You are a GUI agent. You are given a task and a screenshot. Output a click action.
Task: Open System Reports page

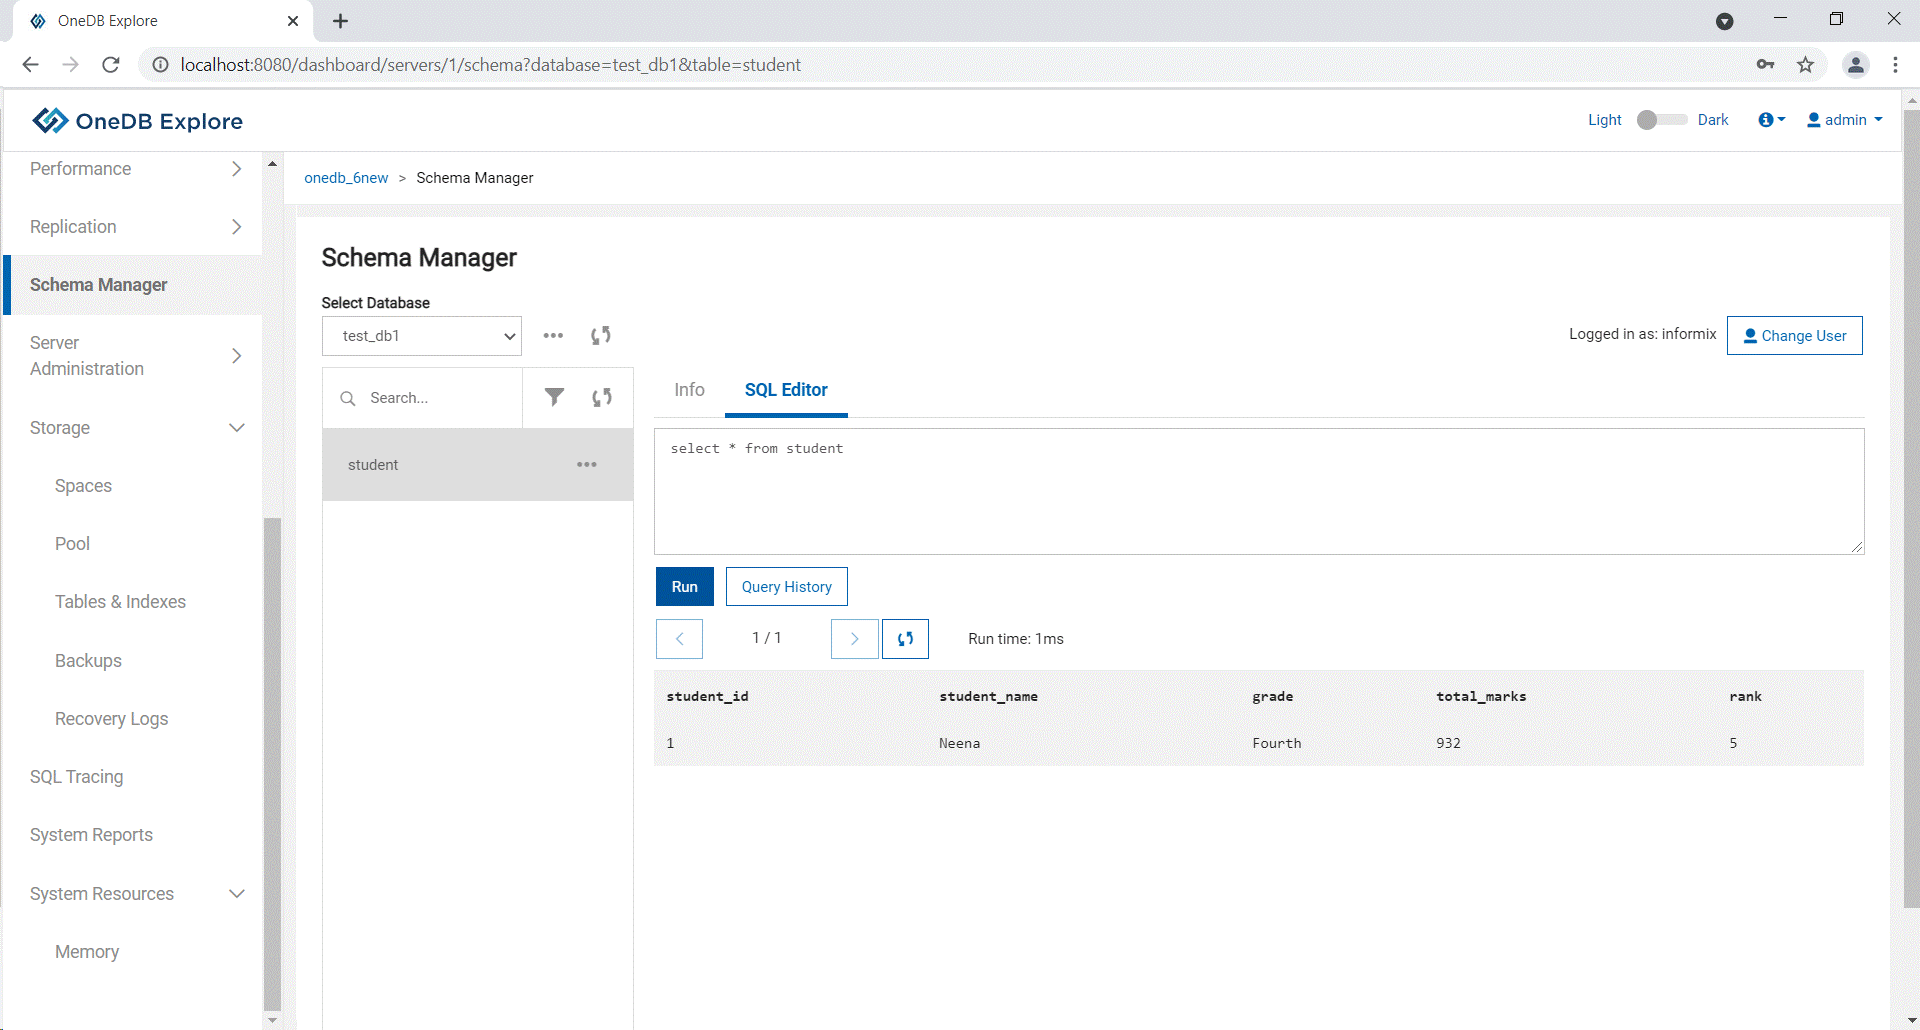click(x=91, y=835)
